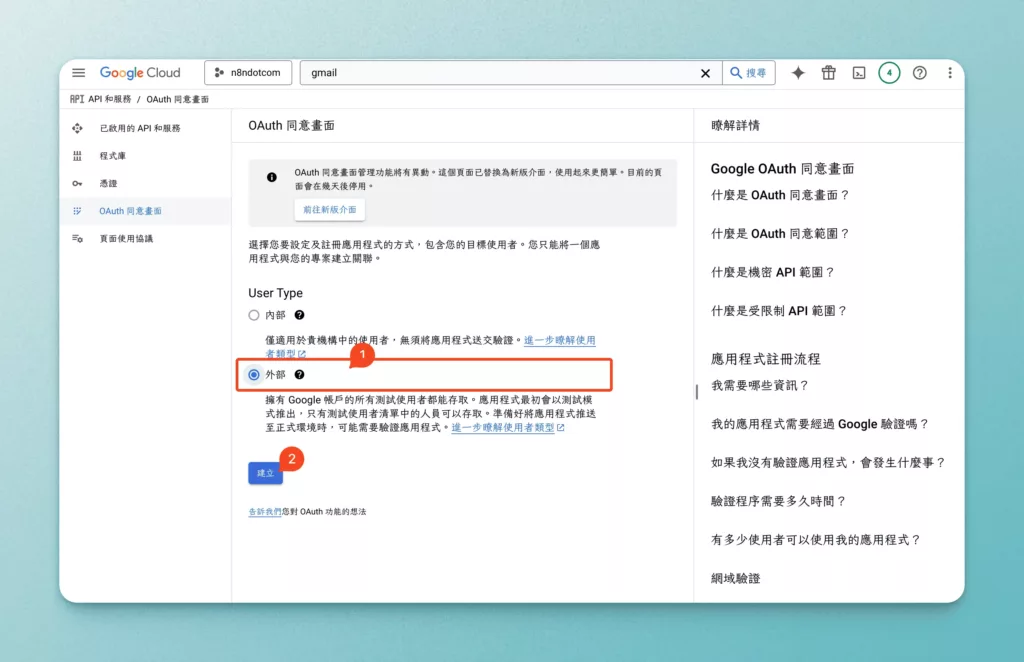Screen dimensions: 1024x662
Task: Open 驗證程序需要多久時間？ help topic
Action: click(x=778, y=501)
